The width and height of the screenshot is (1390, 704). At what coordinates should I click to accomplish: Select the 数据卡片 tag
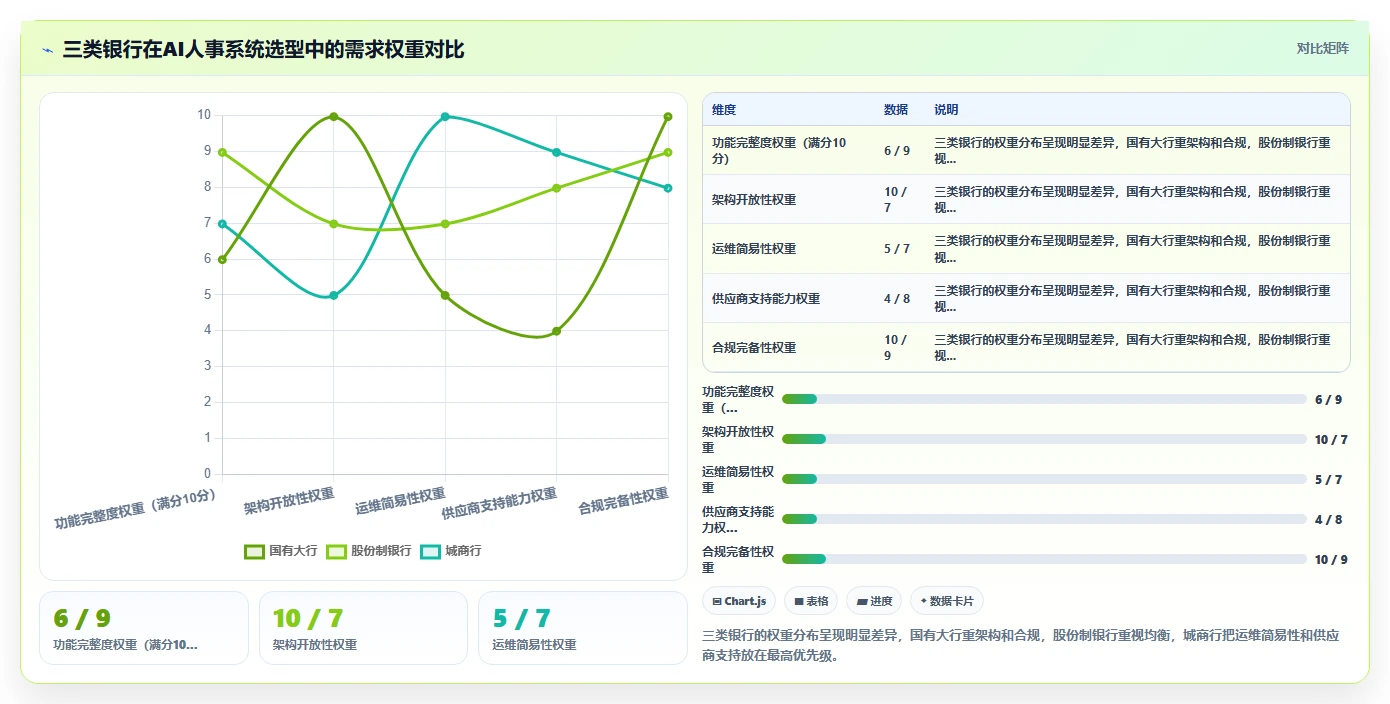pos(947,601)
